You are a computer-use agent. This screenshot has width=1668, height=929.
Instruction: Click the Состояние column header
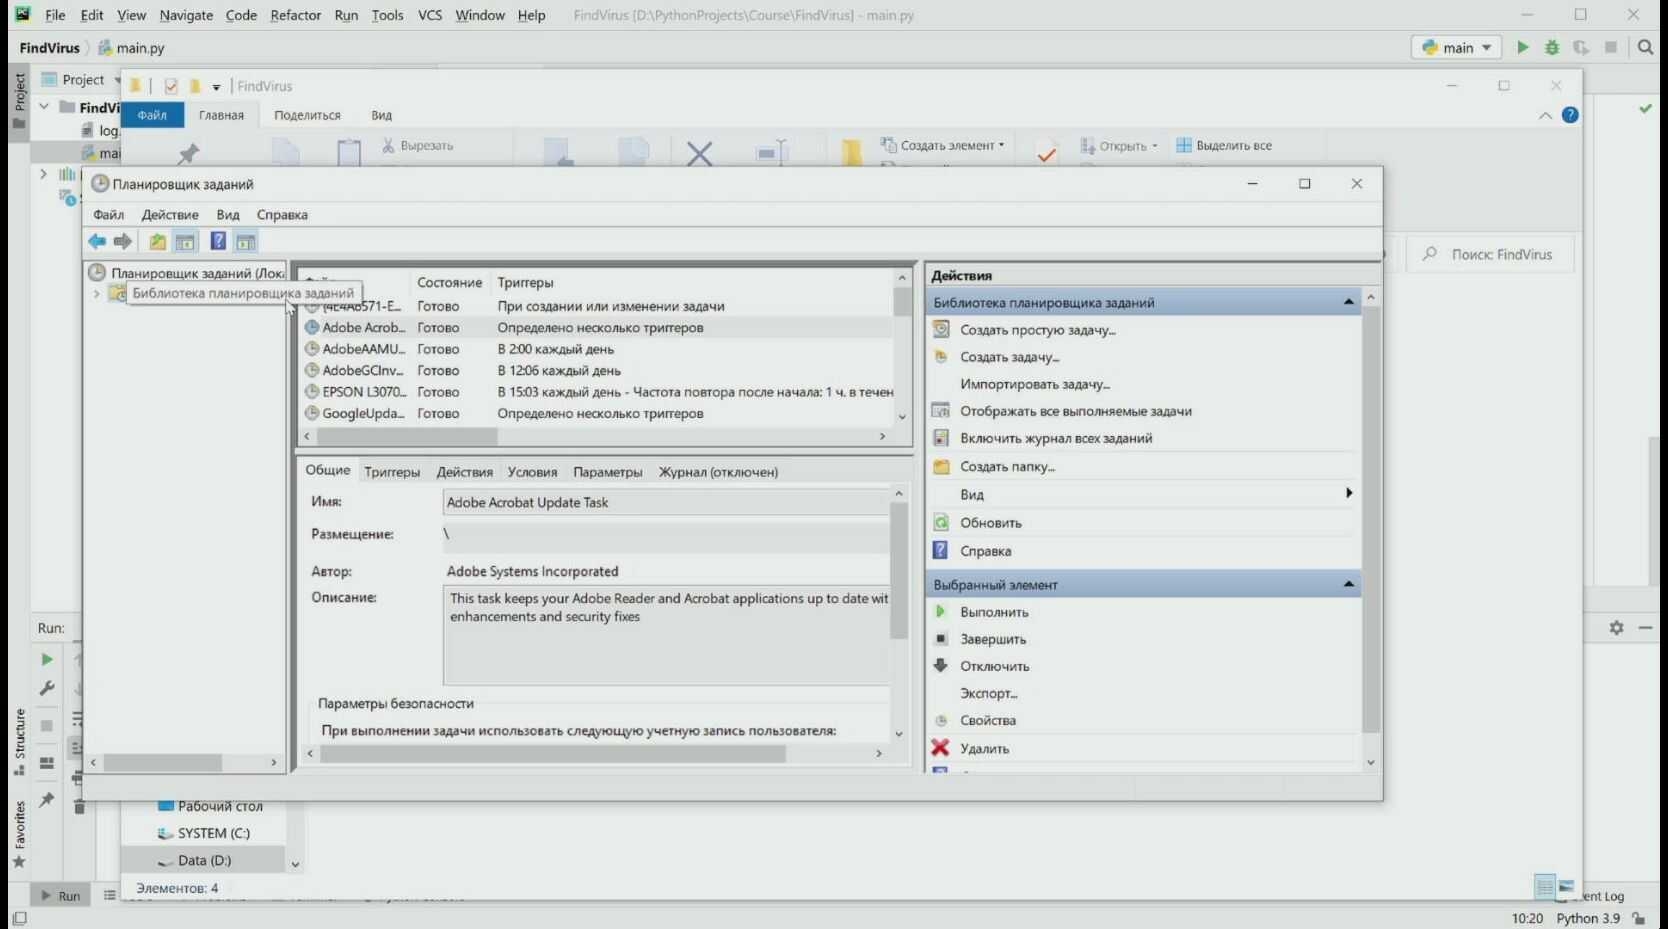click(450, 283)
